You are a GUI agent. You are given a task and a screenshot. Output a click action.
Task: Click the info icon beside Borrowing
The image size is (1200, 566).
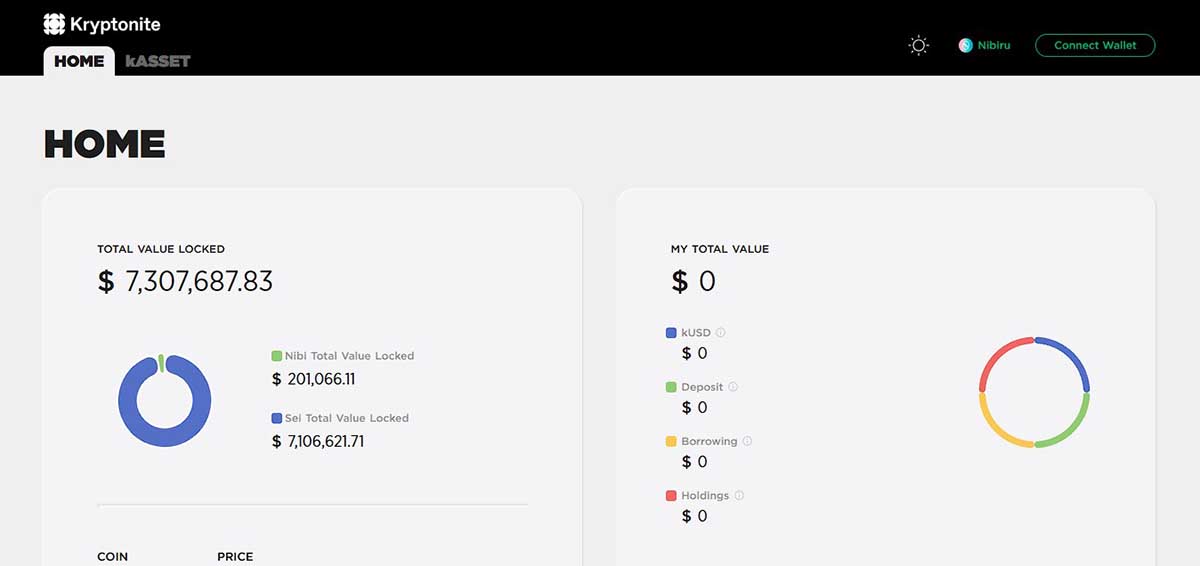(747, 441)
